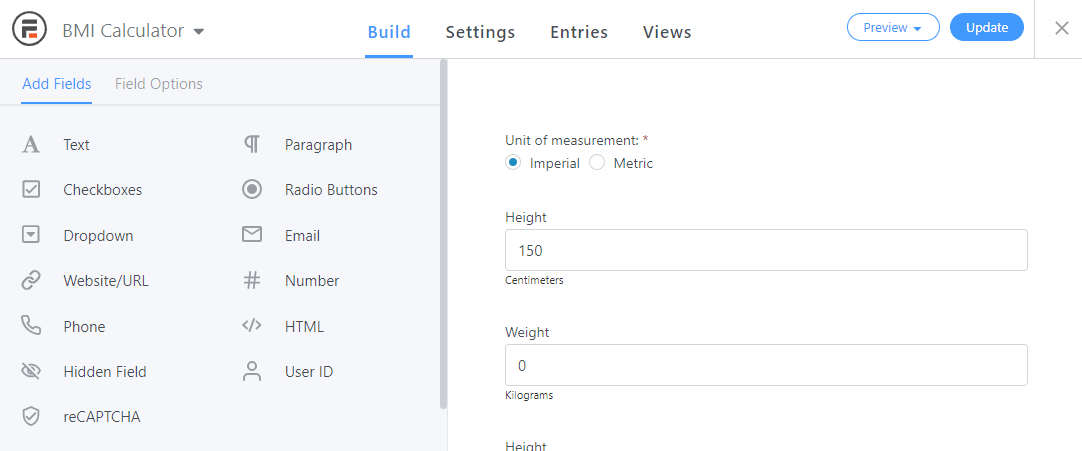
Task: Click the Number hash icon
Action: click(252, 281)
